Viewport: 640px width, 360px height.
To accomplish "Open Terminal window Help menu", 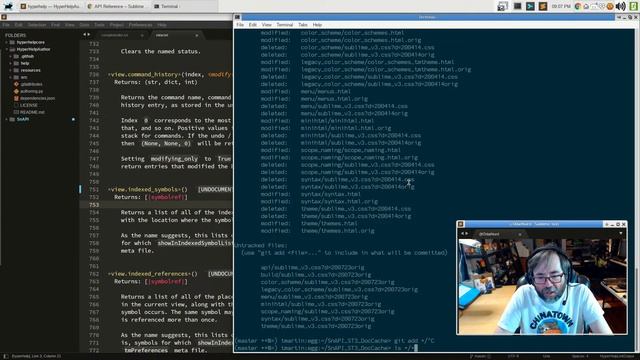I will 317,25.
